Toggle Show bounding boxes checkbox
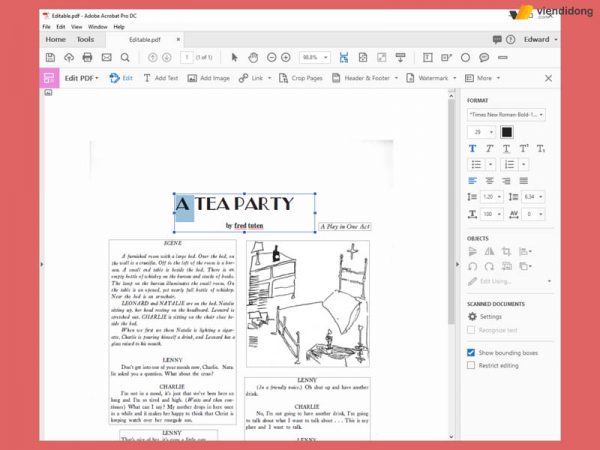 click(471, 352)
